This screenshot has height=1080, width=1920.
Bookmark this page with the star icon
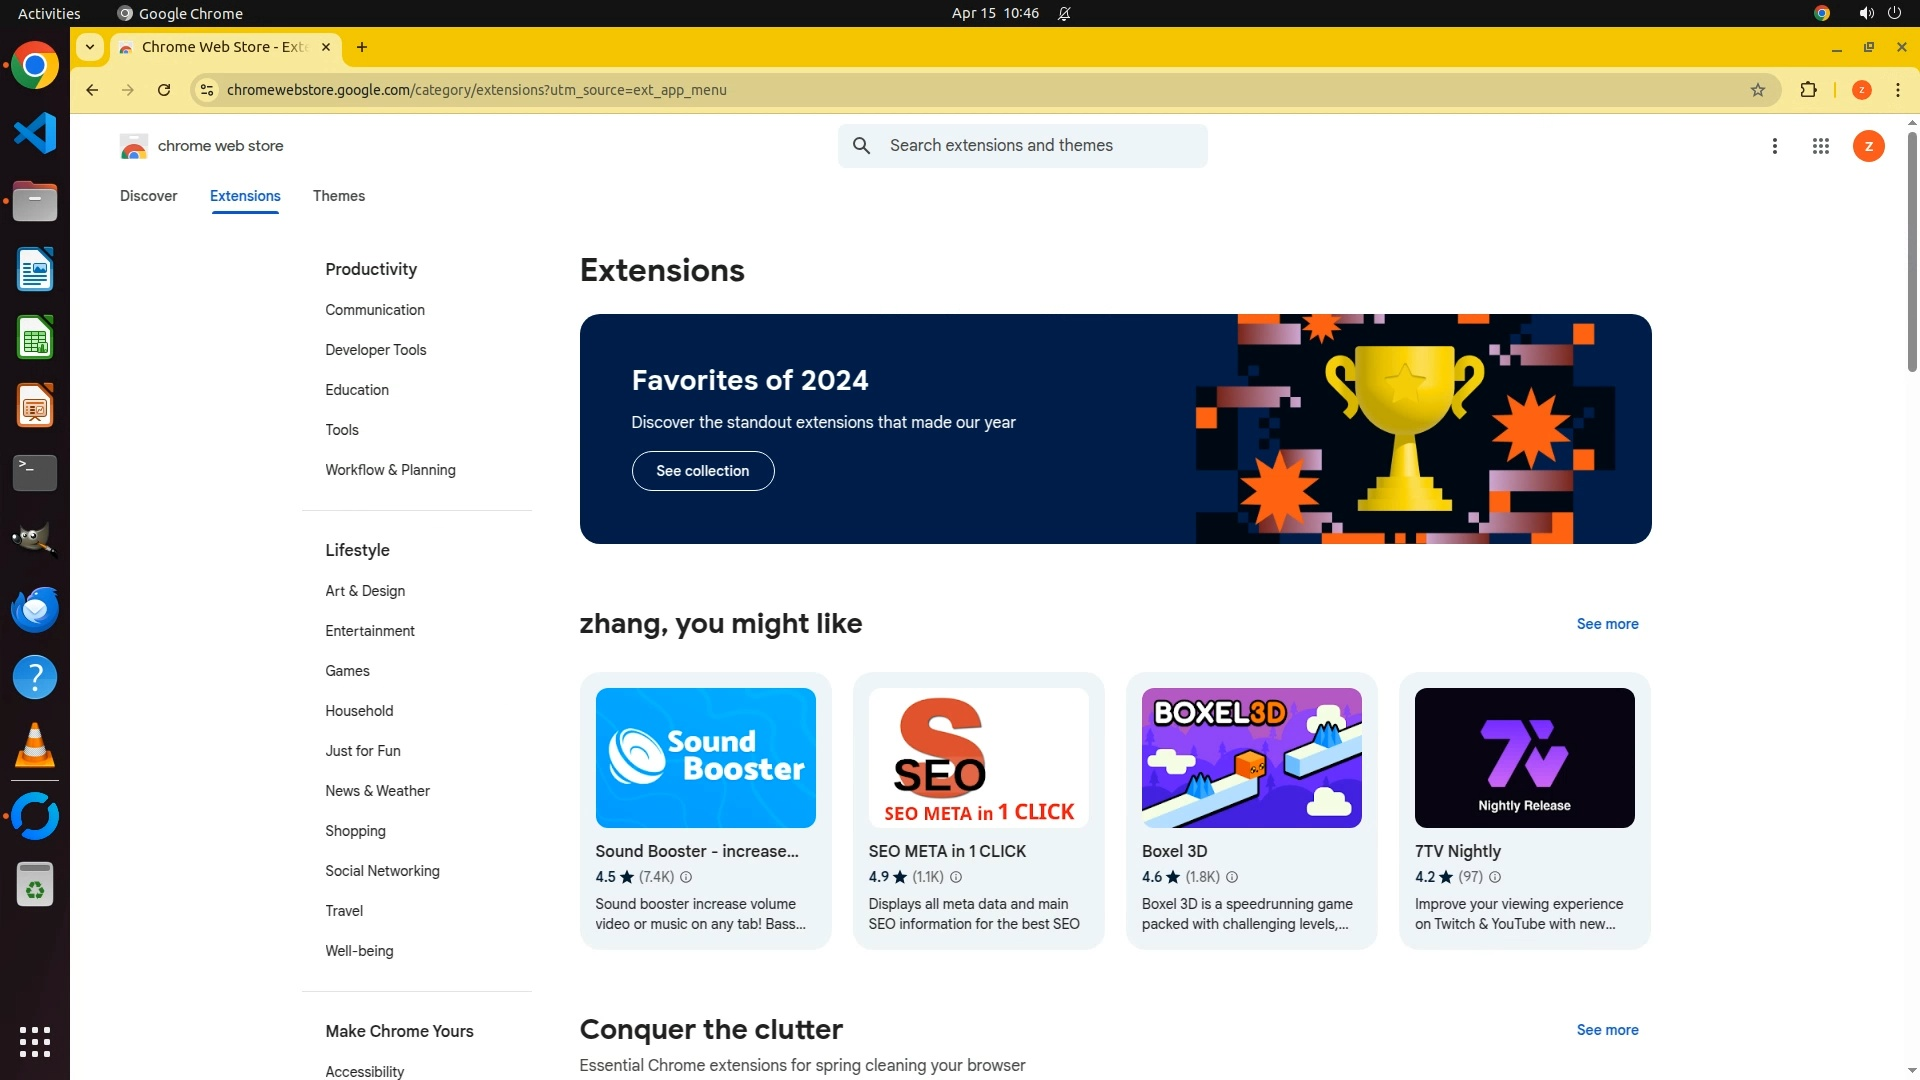(x=1758, y=90)
